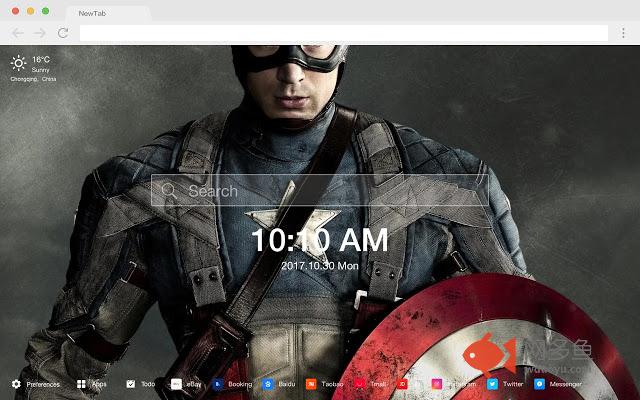Screen dimensions: 640x400
Task: Click the date 2017.10.30 Mon
Action: pyautogui.click(x=320, y=266)
